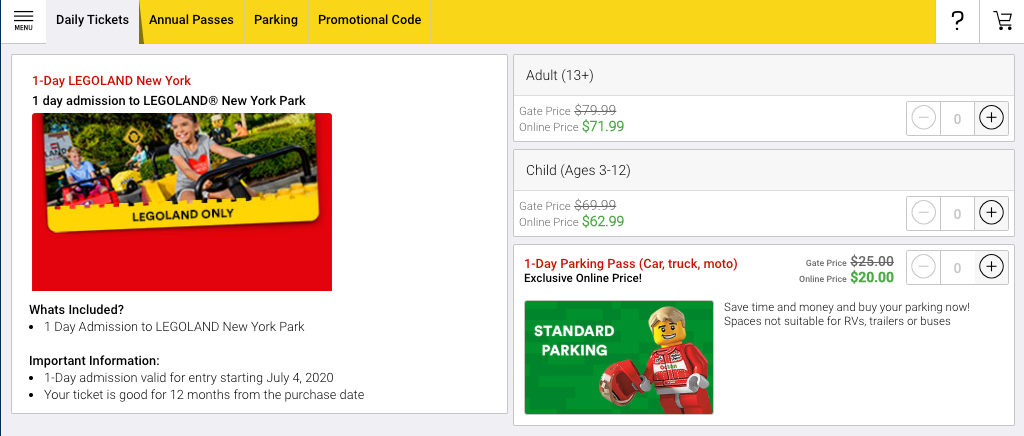The image size is (1024, 436).
Task: Click the Parking Pass quantity field
Action: pos(957,267)
